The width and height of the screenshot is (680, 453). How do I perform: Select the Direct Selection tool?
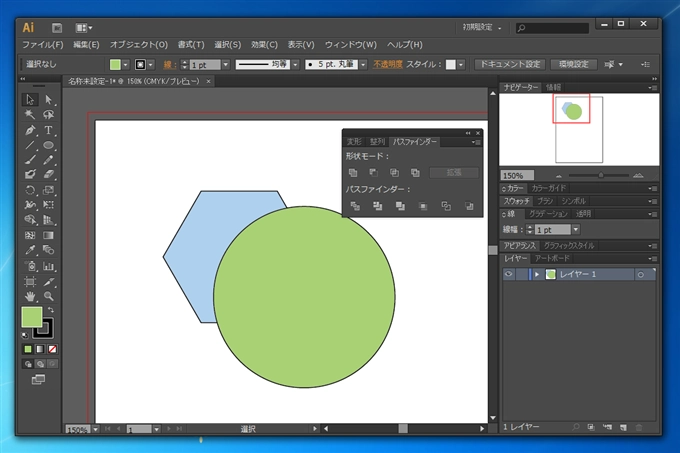(48, 100)
